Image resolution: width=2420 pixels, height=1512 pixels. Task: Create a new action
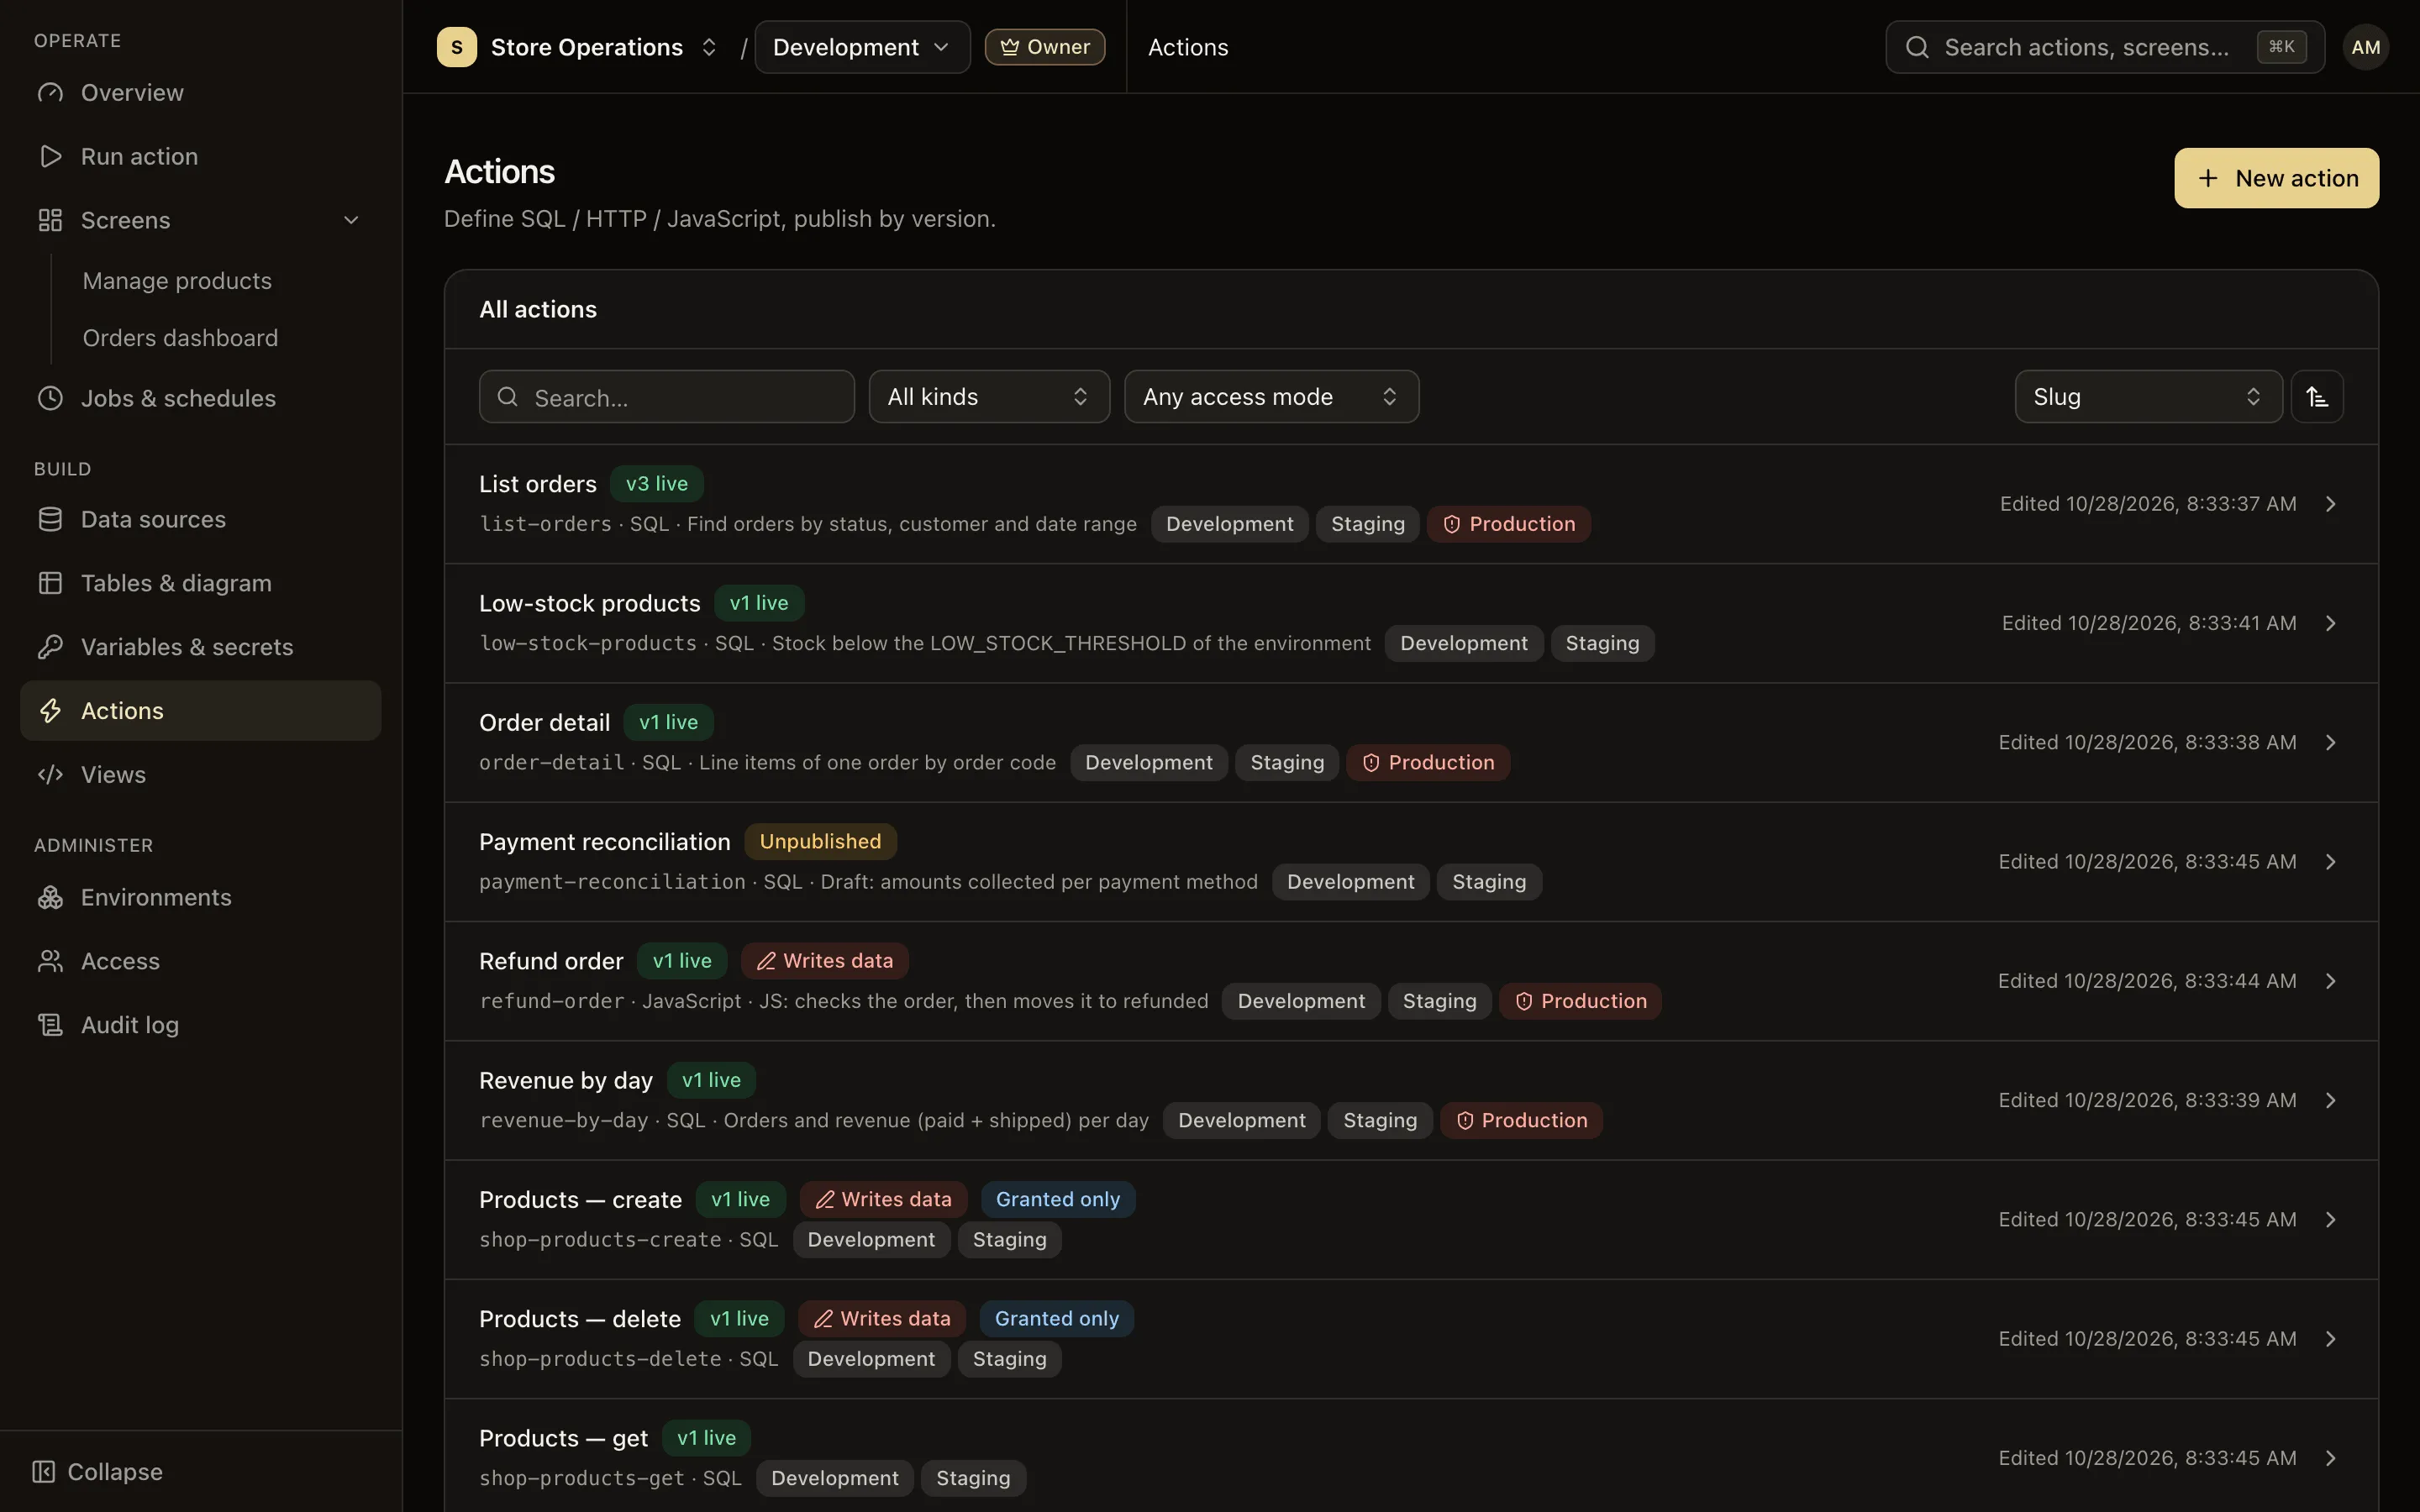[x=2276, y=178]
